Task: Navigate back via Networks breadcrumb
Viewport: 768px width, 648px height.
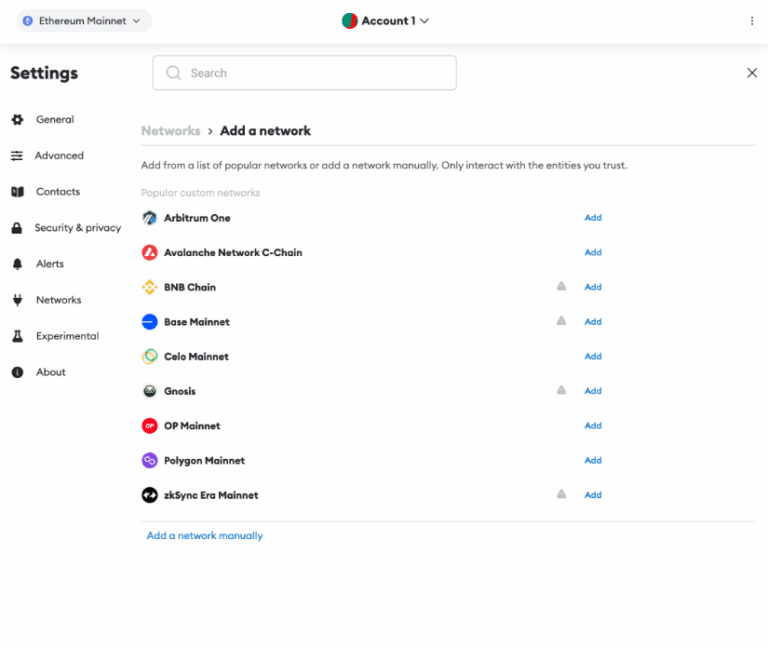Action: [x=170, y=131]
